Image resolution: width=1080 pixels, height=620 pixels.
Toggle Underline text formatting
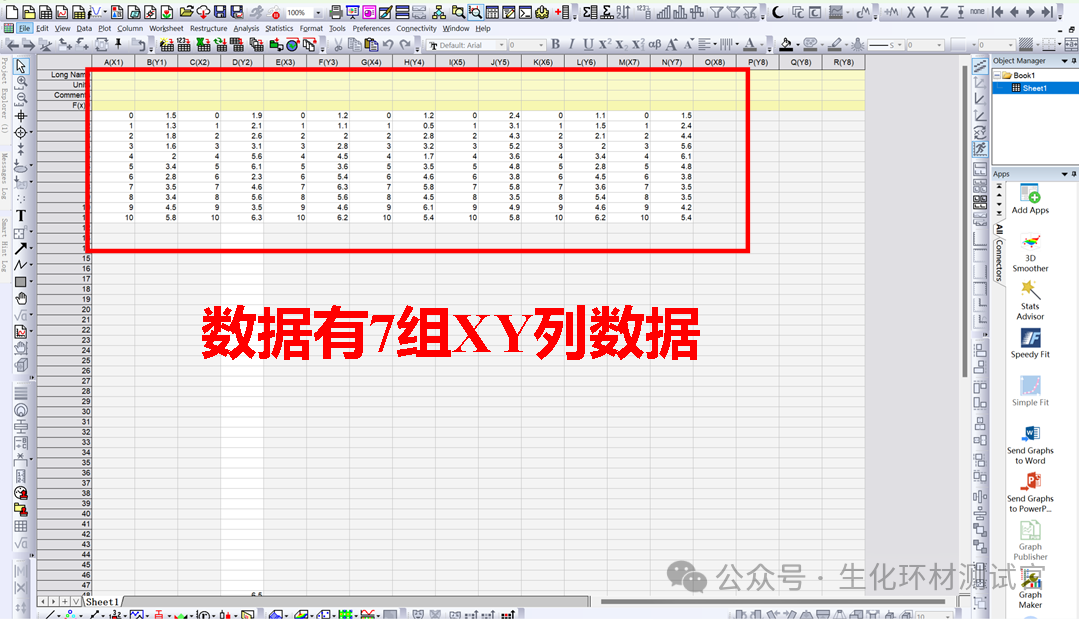click(x=588, y=45)
